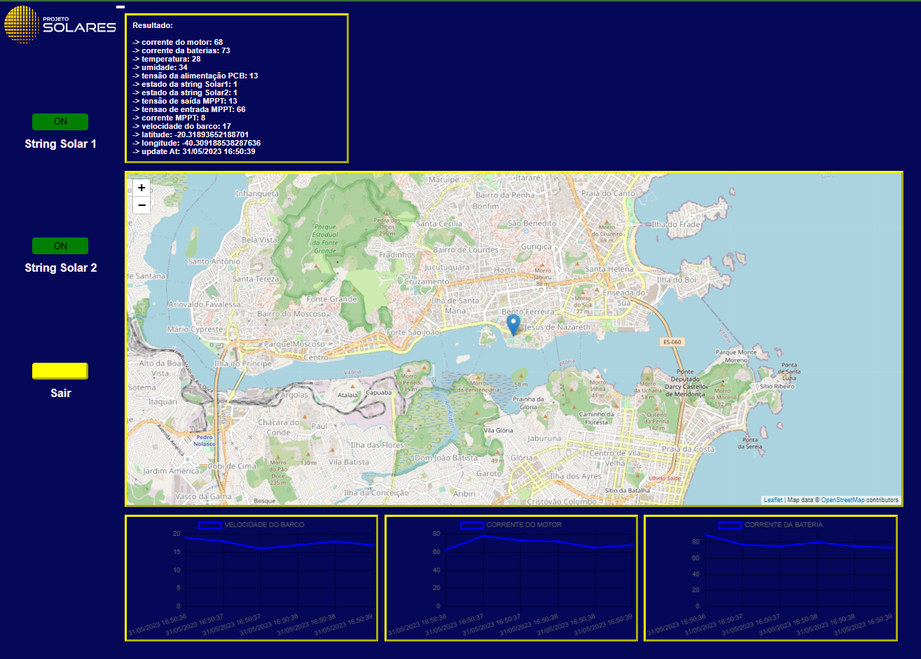Image resolution: width=921 pixels, height=659 pixels.
Task: Click 'Jardim América' map label
Action: coord(171,471)
